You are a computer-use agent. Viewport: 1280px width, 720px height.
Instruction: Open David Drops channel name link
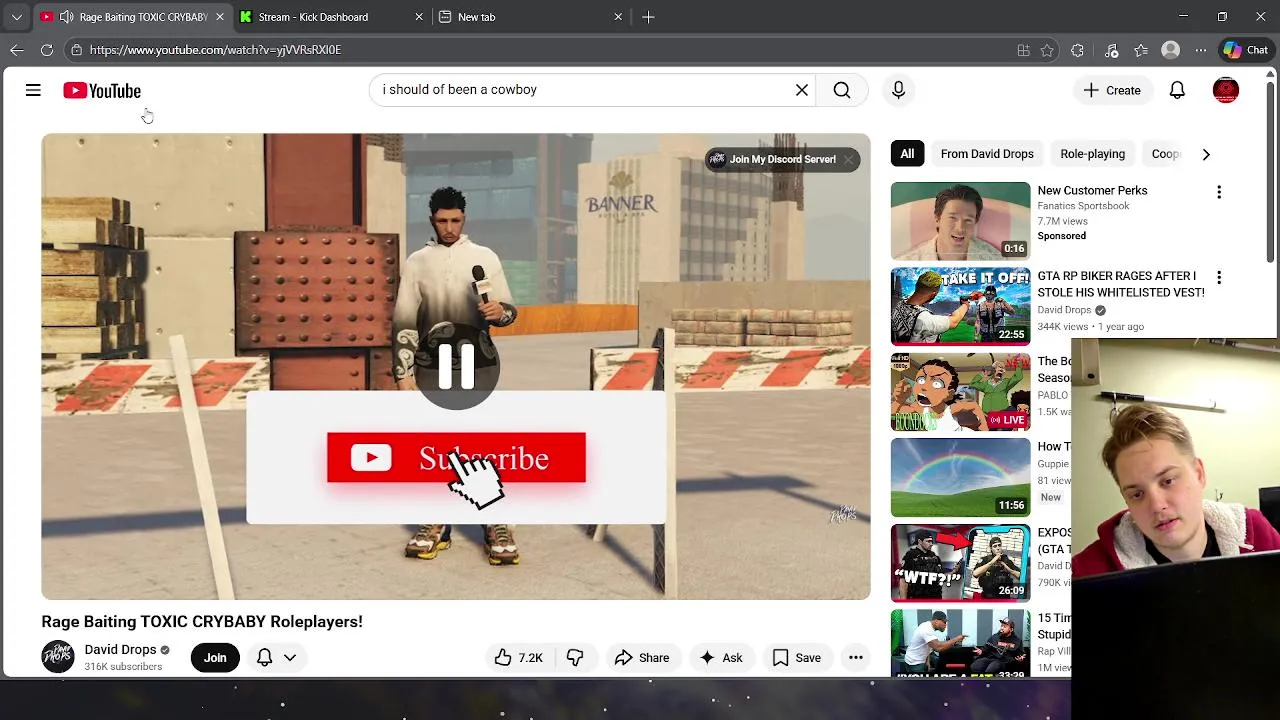120,649
